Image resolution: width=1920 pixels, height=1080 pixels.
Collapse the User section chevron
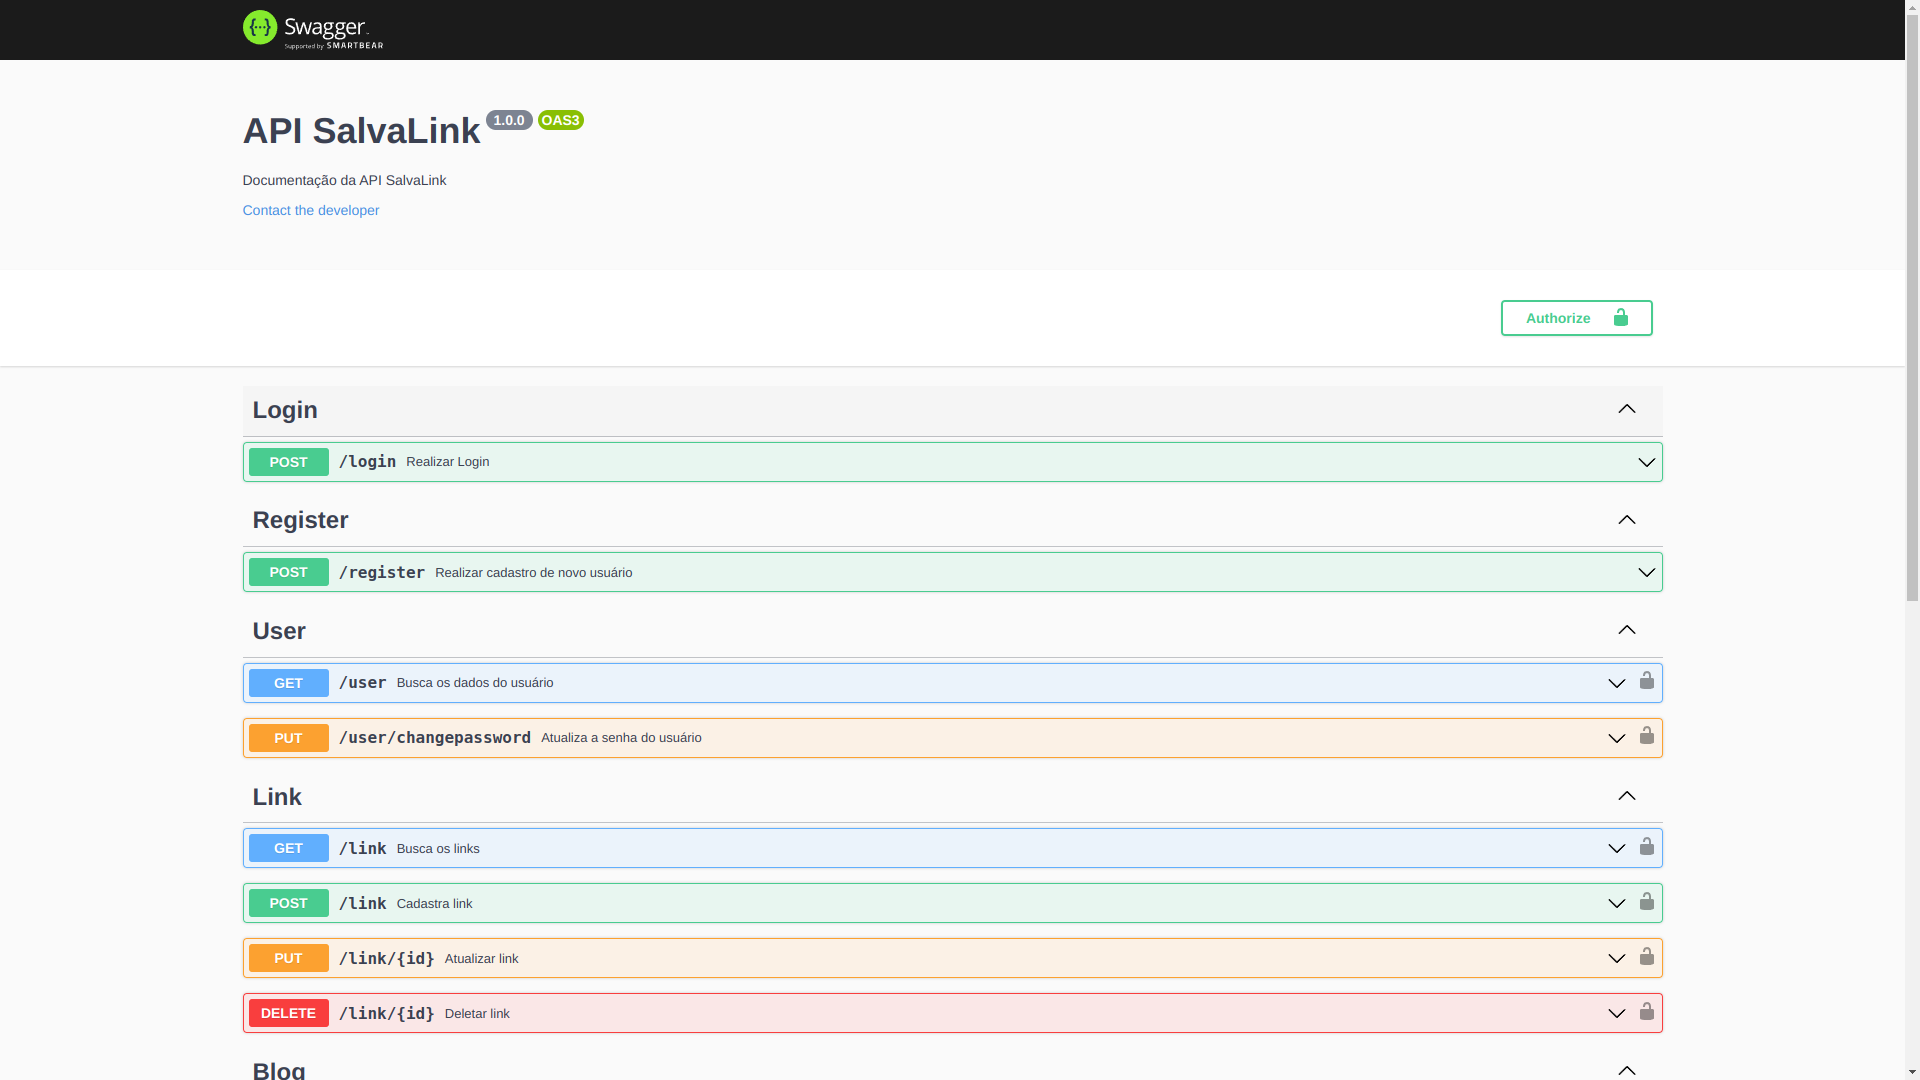pos(1626,630)
